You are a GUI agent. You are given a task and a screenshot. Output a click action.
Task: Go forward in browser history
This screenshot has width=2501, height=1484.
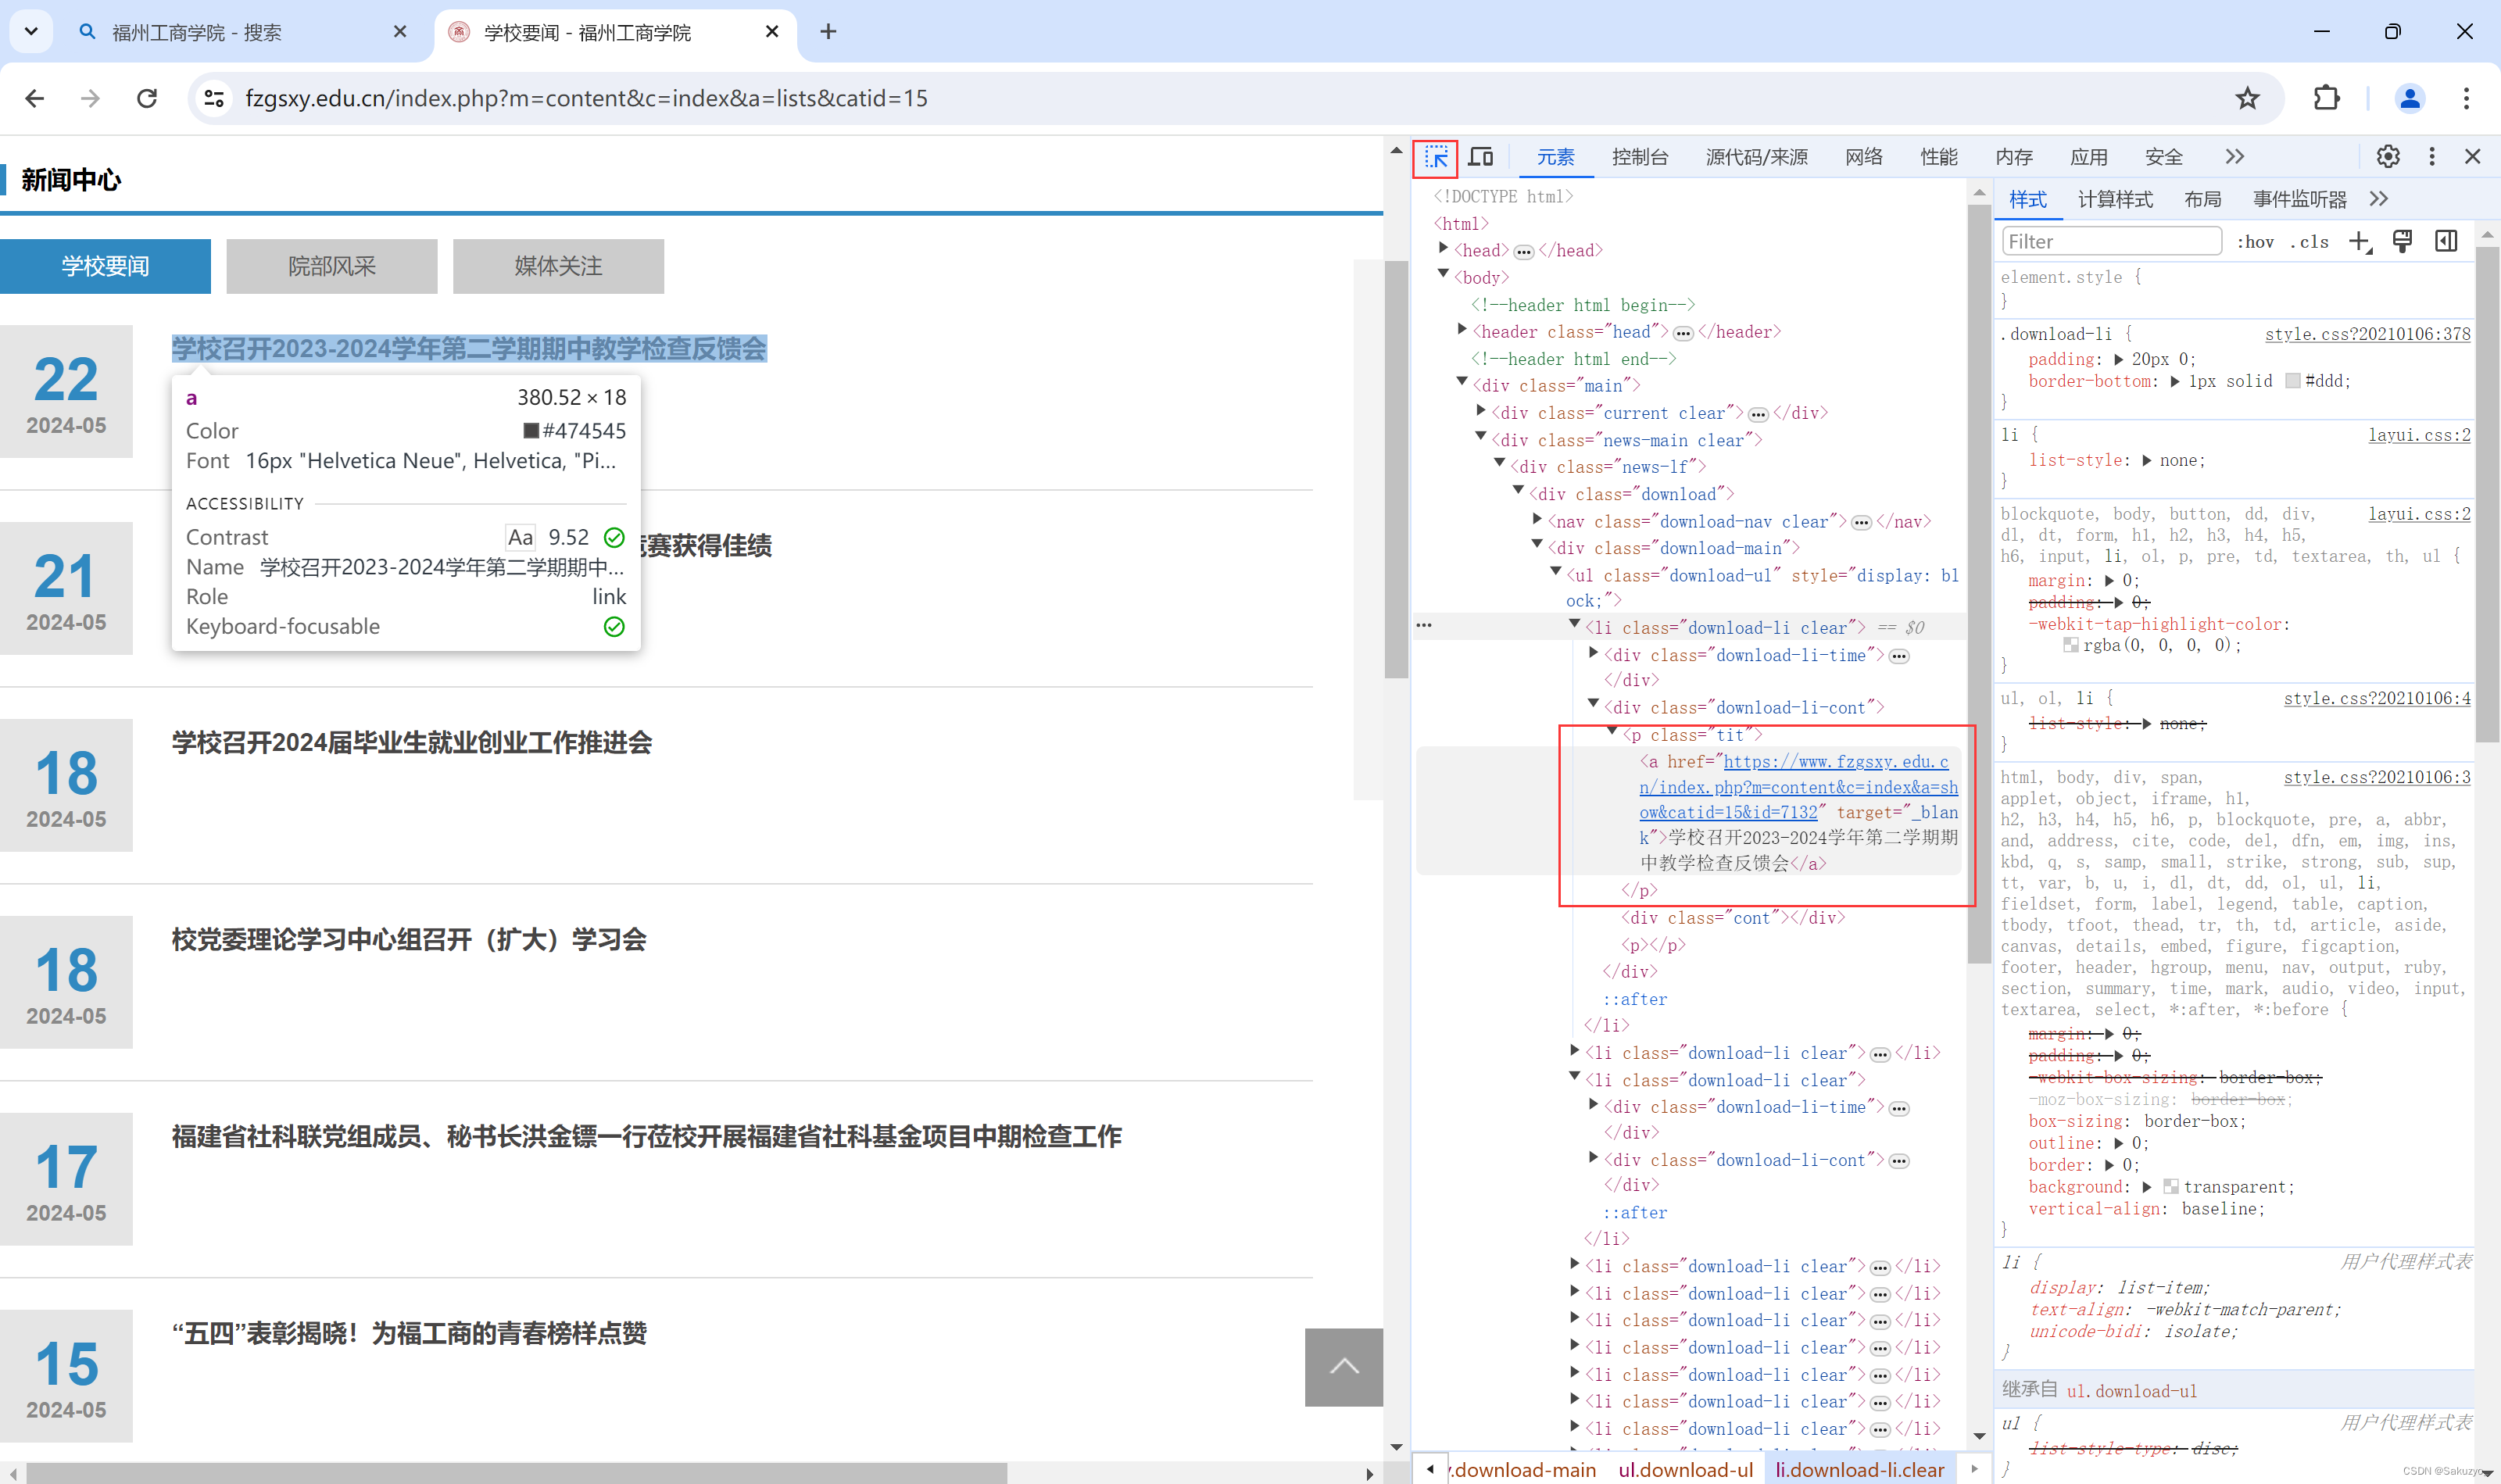click(91, 98)
